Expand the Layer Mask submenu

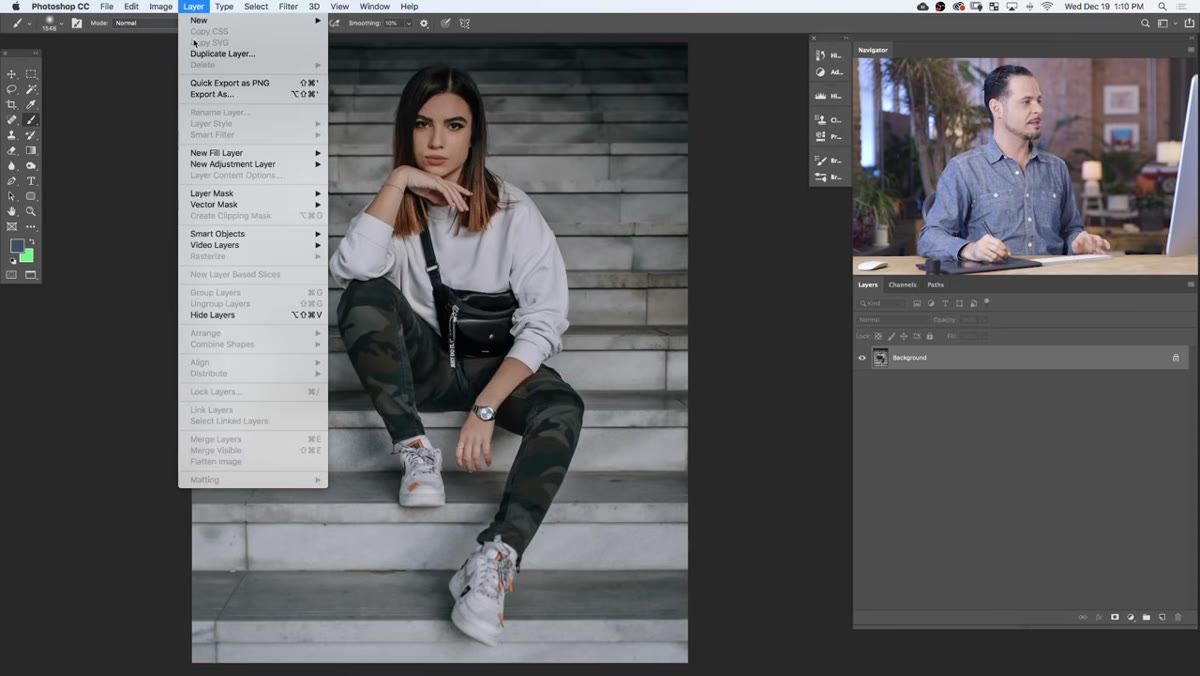point(253,193)
